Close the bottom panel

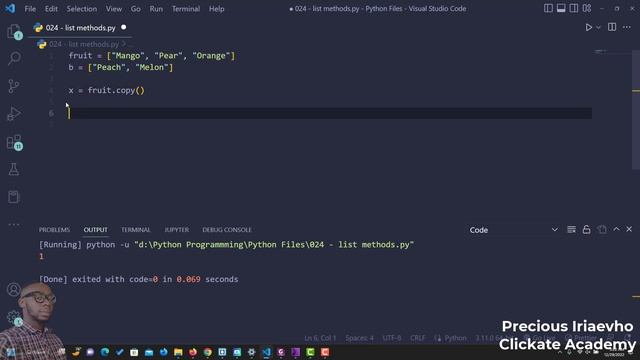629,229
